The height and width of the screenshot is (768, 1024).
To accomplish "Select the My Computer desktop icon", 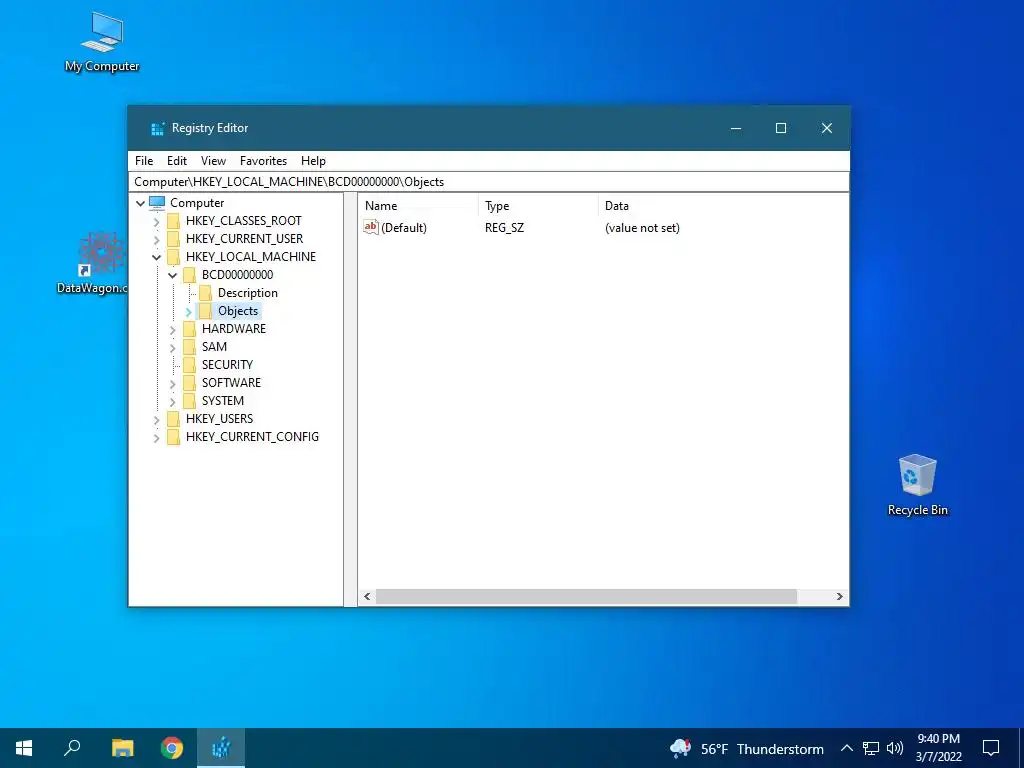I will [102, 42].
